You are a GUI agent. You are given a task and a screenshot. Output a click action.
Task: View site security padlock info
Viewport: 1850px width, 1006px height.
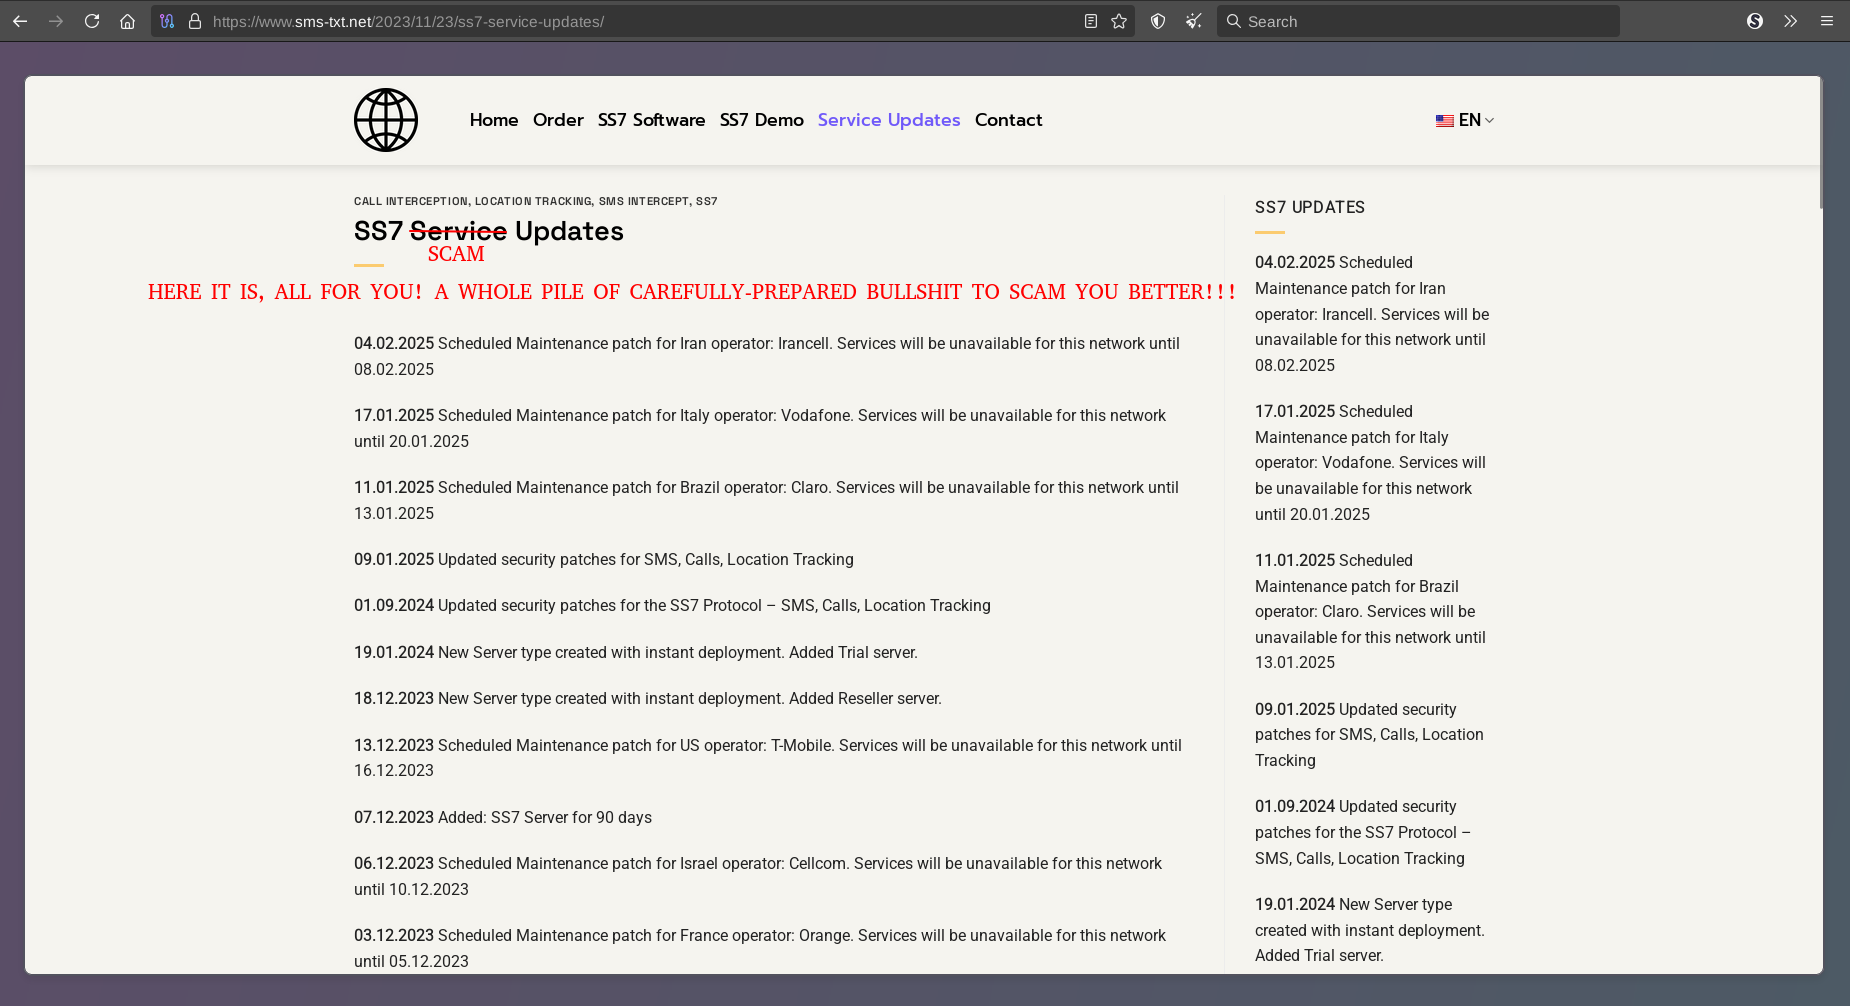tap(195, 21)
